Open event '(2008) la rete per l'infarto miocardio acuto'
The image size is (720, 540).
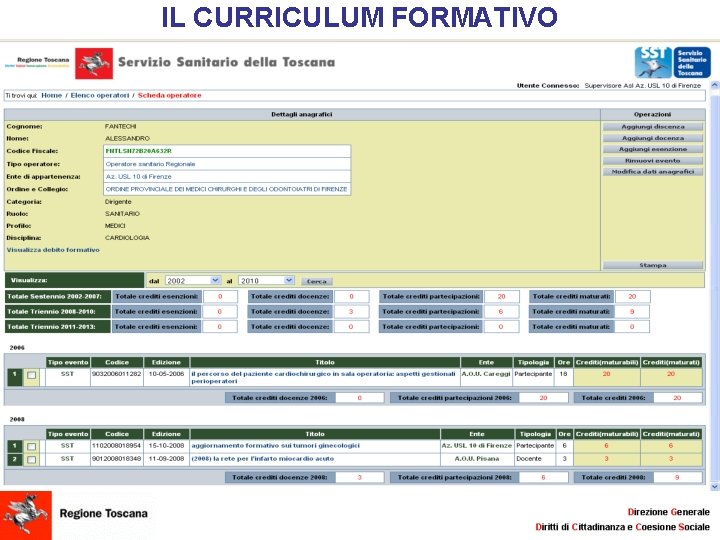263,459
